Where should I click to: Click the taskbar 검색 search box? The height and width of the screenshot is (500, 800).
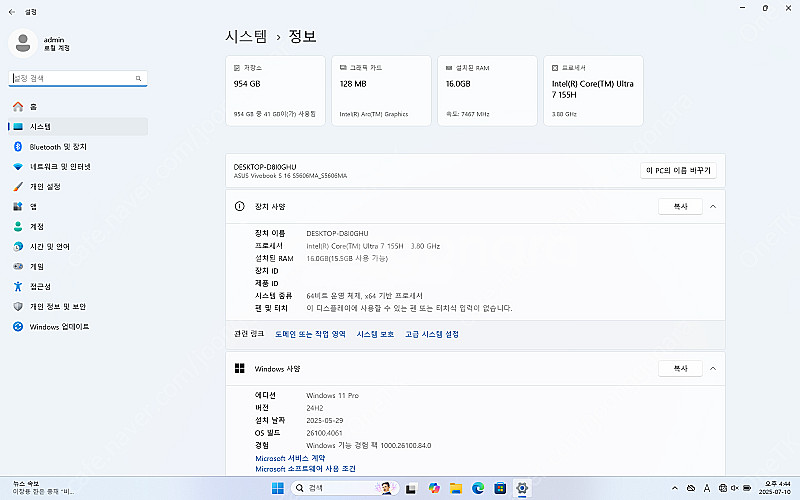pos(345,488)
